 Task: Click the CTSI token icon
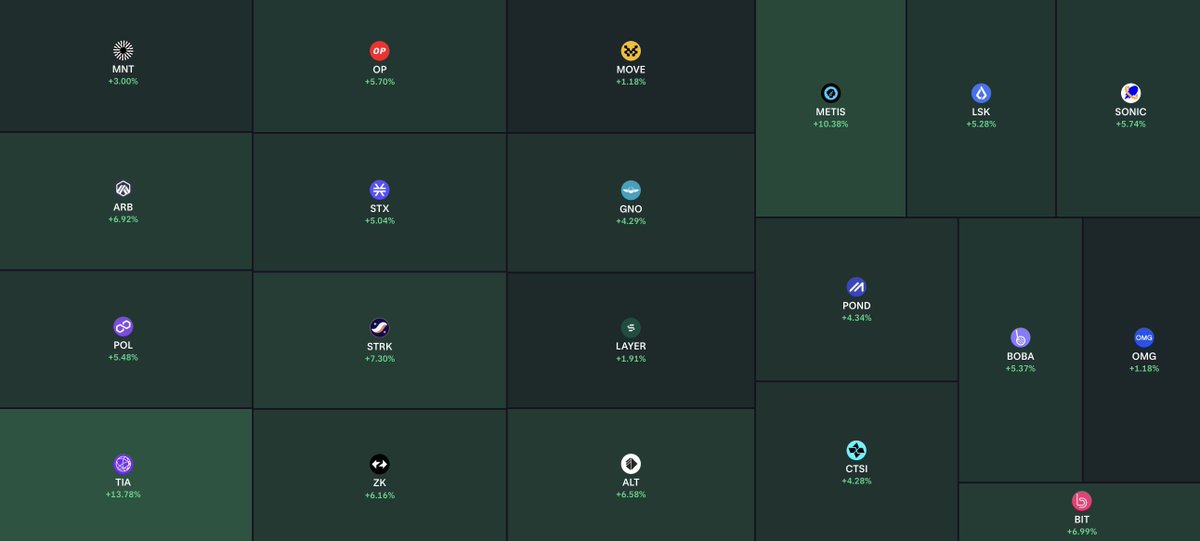click(x=856, y=450)
